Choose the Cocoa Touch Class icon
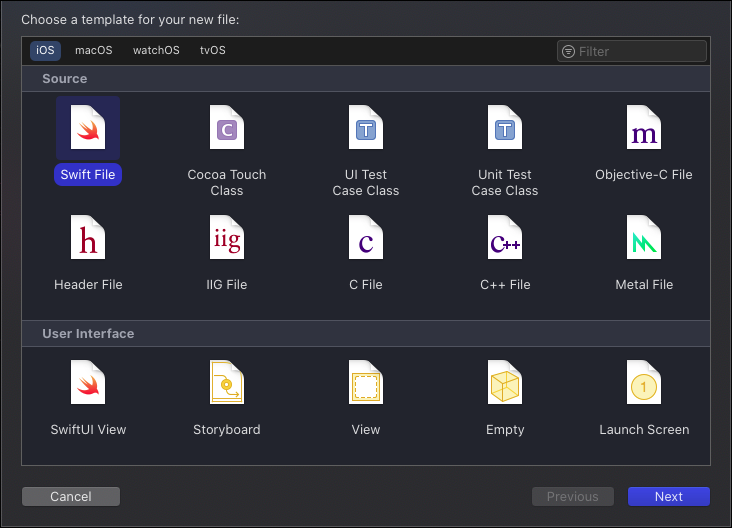The height and width of the screenshot is (528, 732). (227, 127)
